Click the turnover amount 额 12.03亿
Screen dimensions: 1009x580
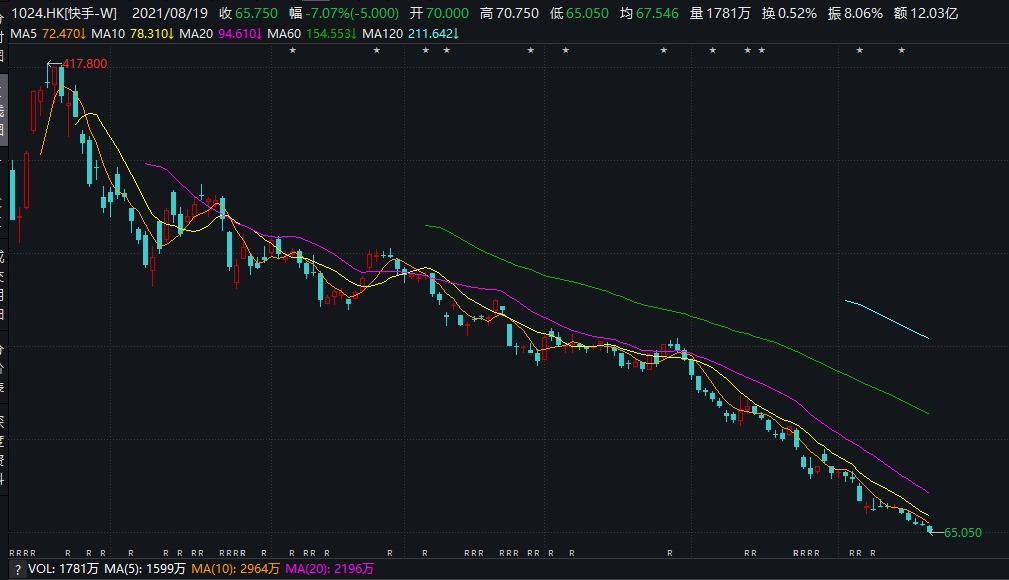926,13
